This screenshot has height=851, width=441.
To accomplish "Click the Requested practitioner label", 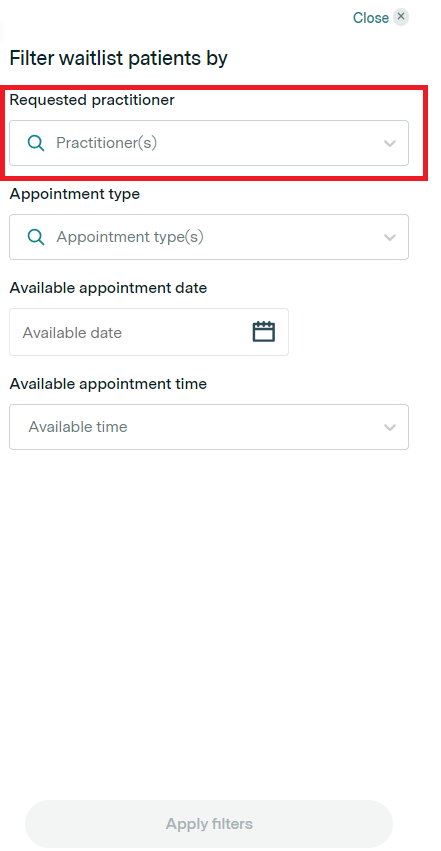I will pyautogui.click(x=92, y=100).
